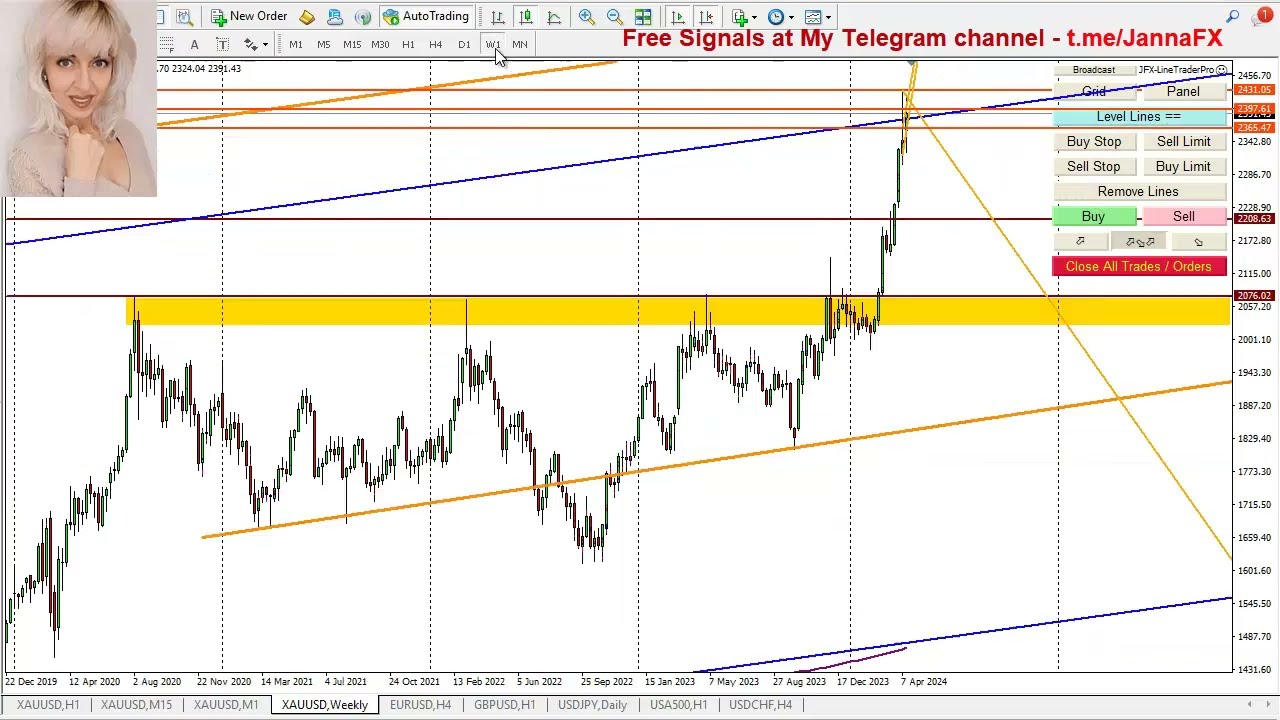
Task: Click the 2208.63 price level label
Action: point(1254,218)
